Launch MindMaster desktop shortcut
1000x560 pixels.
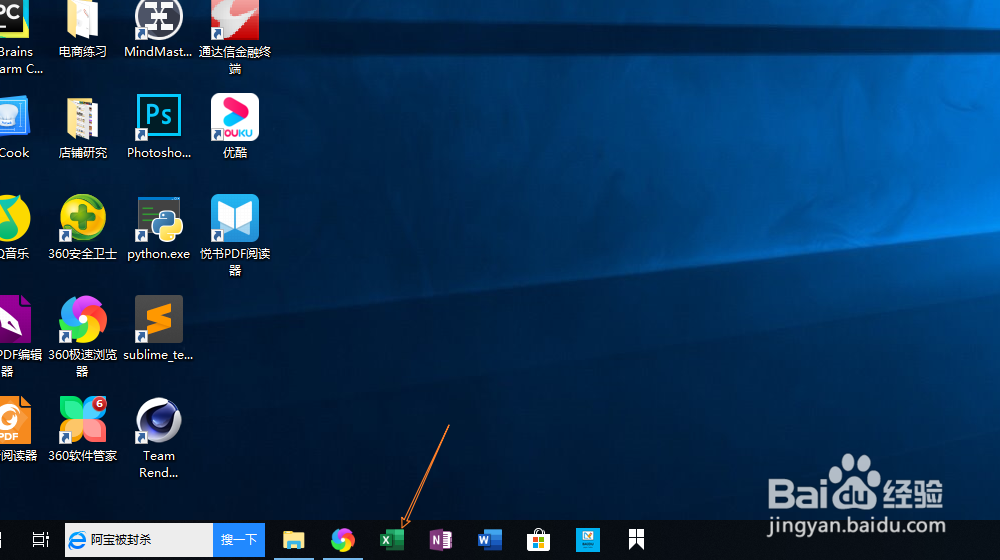tap(158, 29)
